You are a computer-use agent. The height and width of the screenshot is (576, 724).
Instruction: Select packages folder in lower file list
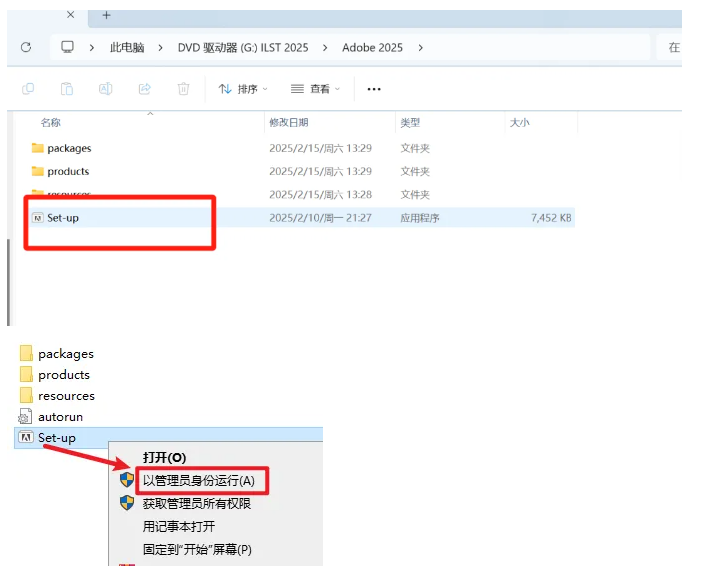(x=57, y=353)
